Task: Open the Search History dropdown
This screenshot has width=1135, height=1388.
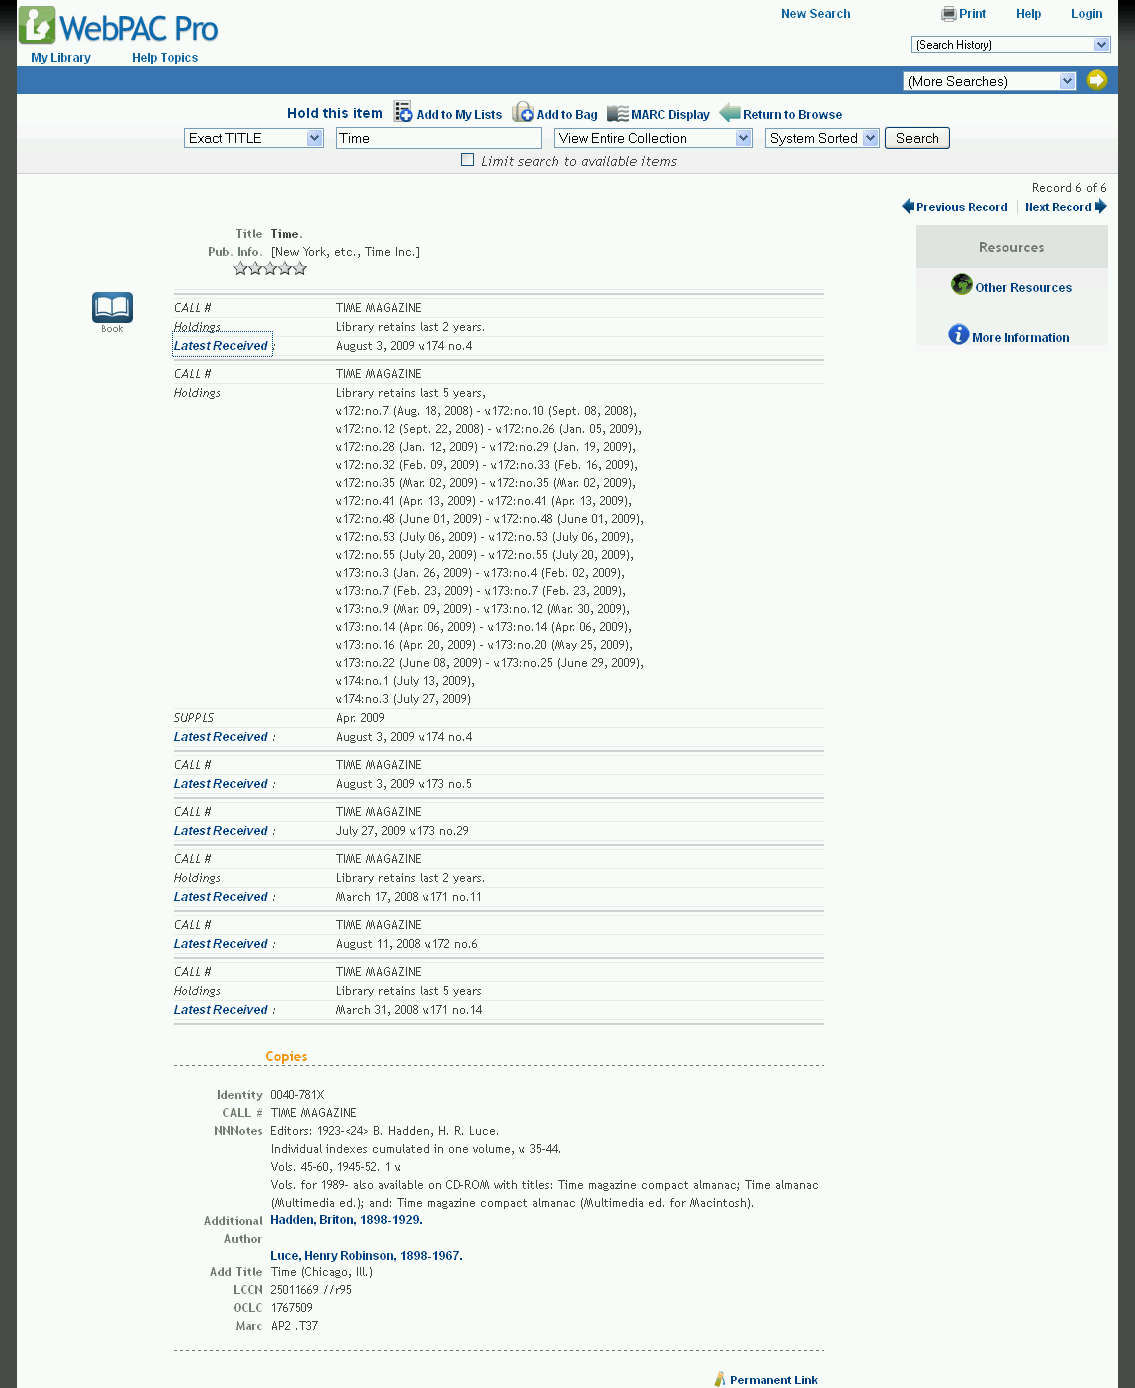Action: tap(1010, 45)
